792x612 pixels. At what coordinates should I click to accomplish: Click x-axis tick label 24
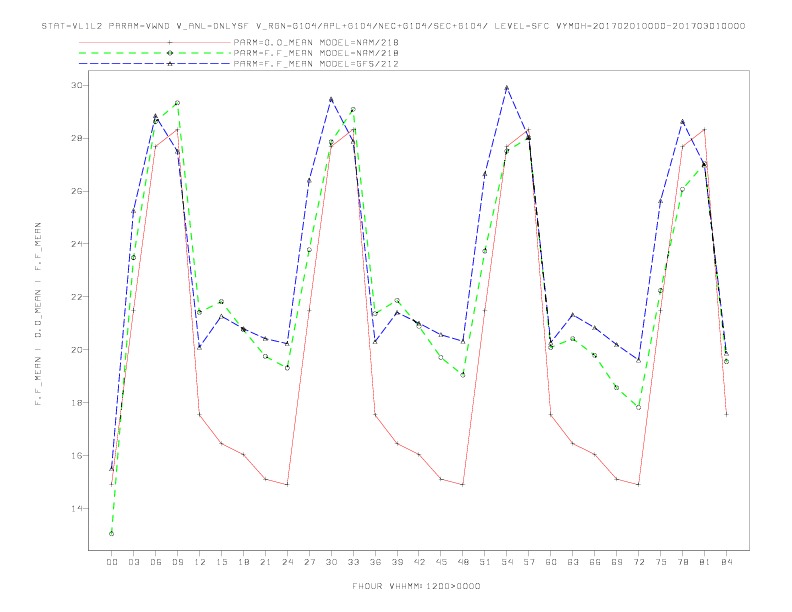tap(287, 562)
